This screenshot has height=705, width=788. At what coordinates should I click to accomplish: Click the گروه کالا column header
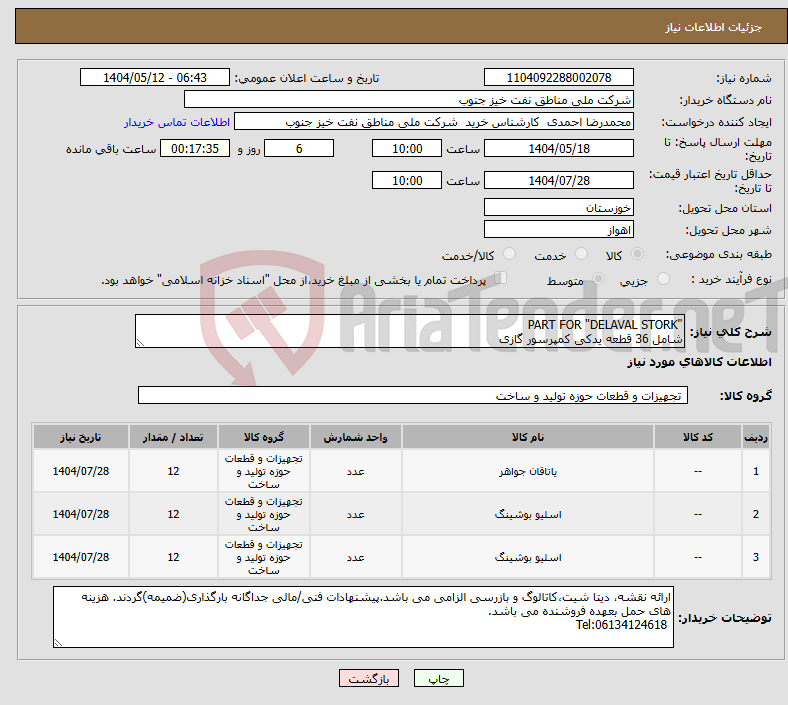[x=264, y=437]
